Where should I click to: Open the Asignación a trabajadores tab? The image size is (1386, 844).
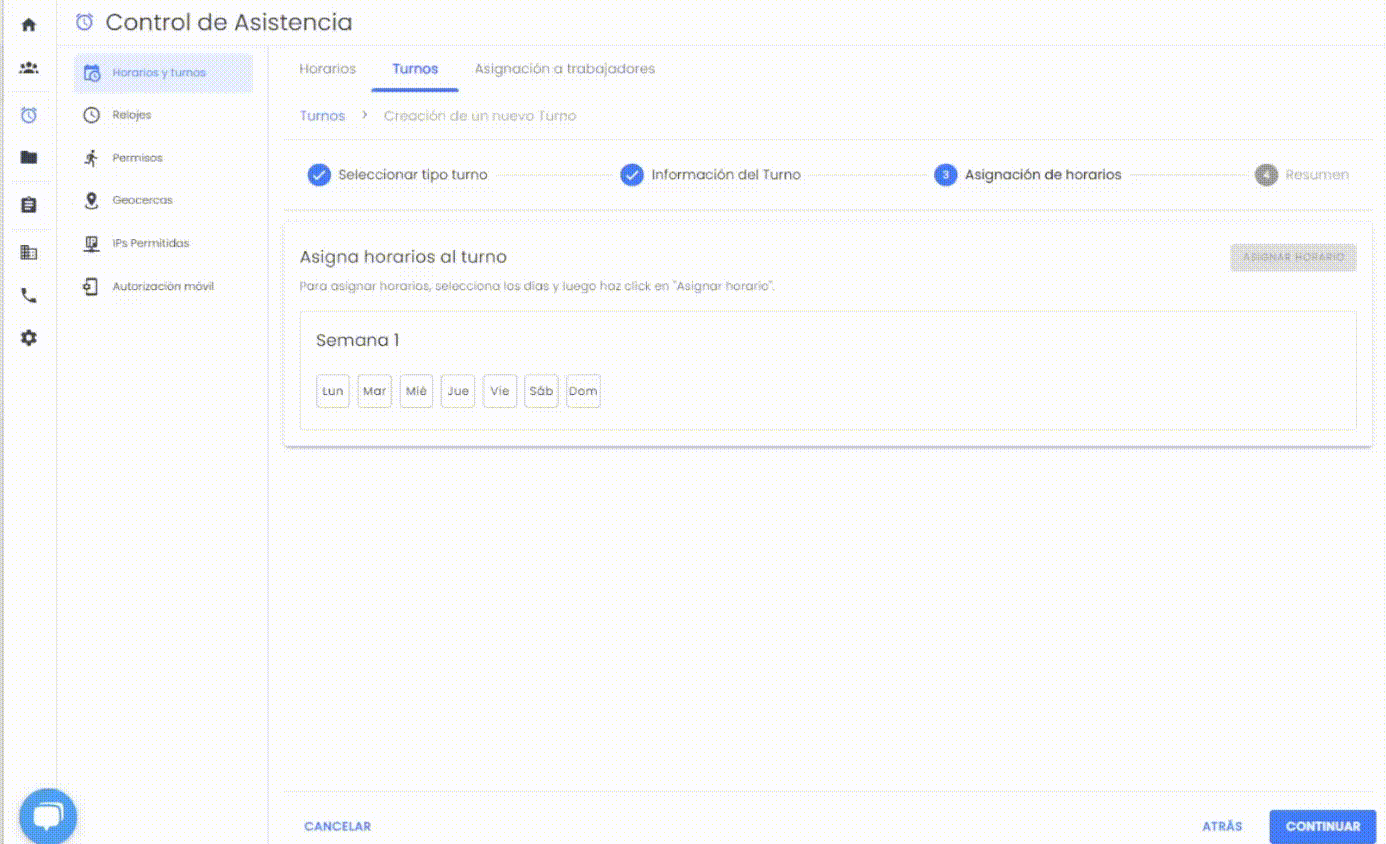564,69
